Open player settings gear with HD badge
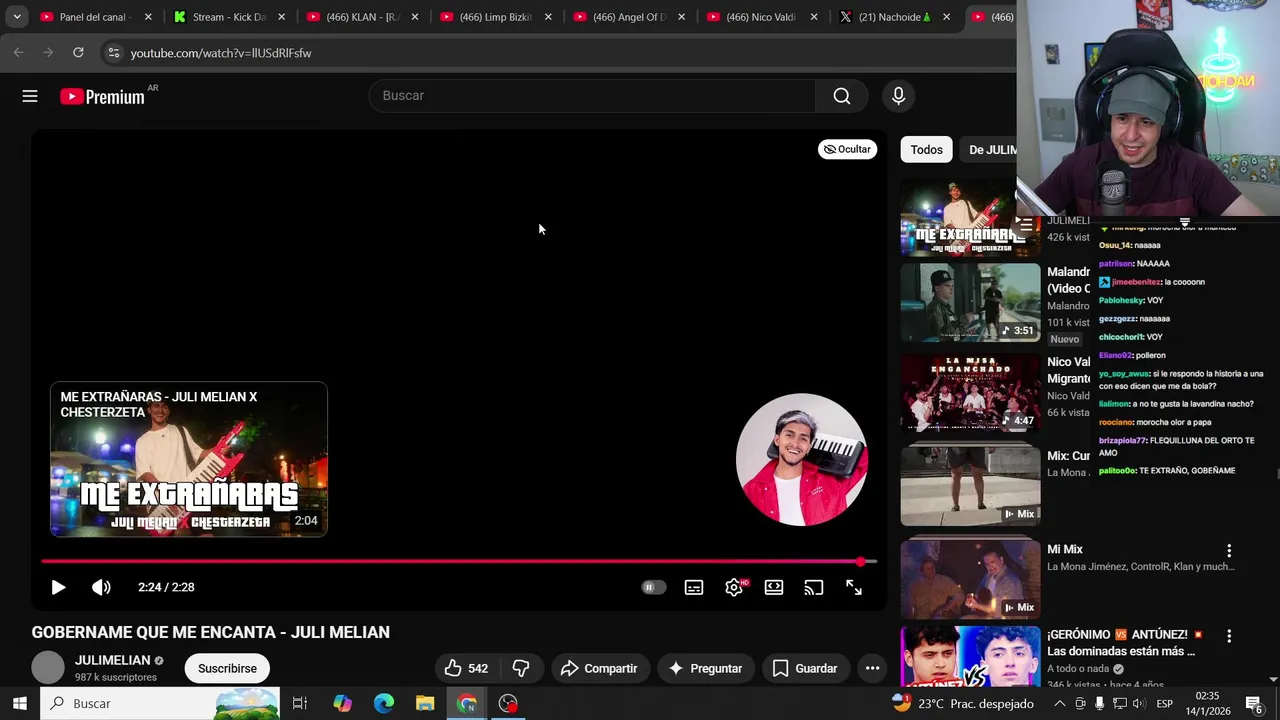 735,587
